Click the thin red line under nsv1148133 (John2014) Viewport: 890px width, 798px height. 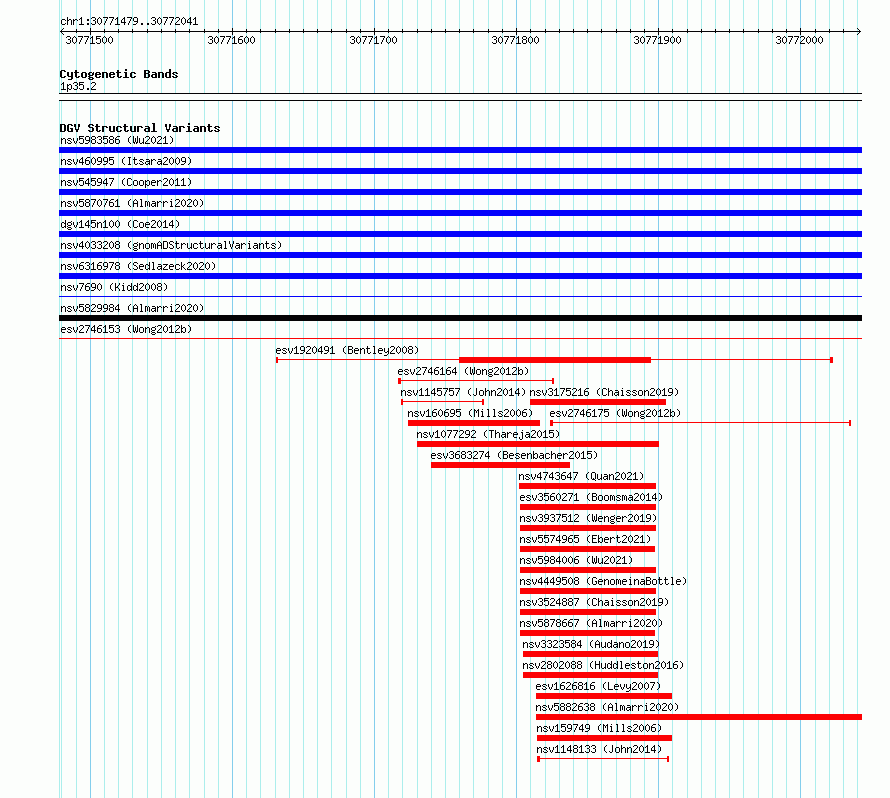point(603,759)
